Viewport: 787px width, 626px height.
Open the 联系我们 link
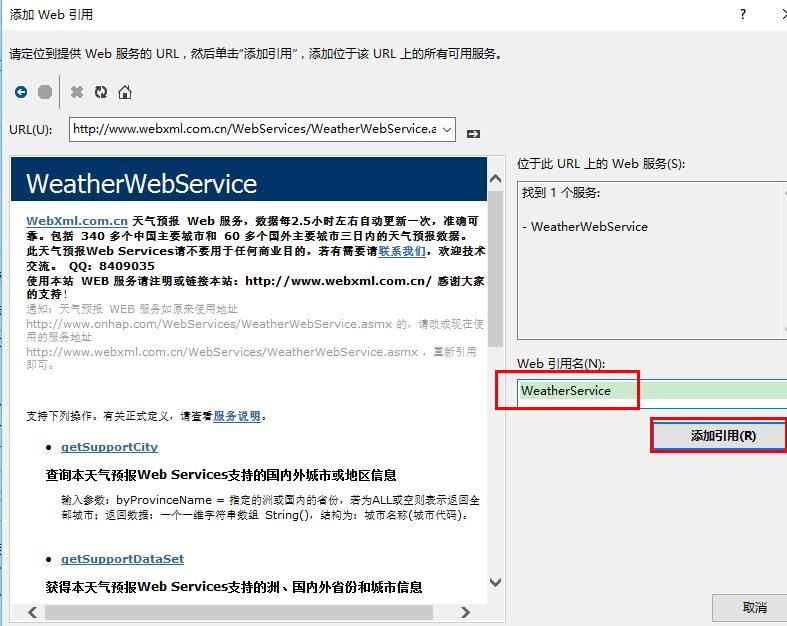[x=402, y=251]
